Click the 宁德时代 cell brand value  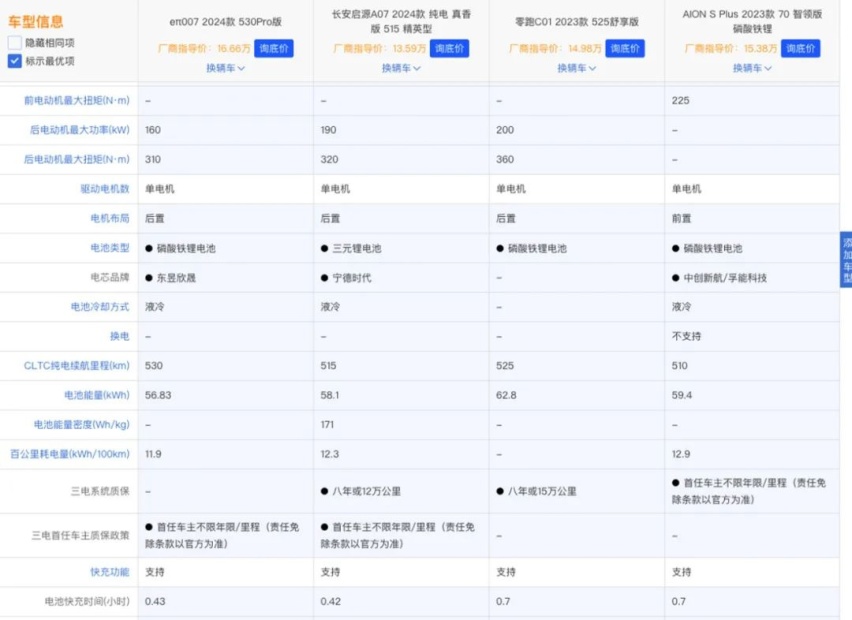pos(346,278)
